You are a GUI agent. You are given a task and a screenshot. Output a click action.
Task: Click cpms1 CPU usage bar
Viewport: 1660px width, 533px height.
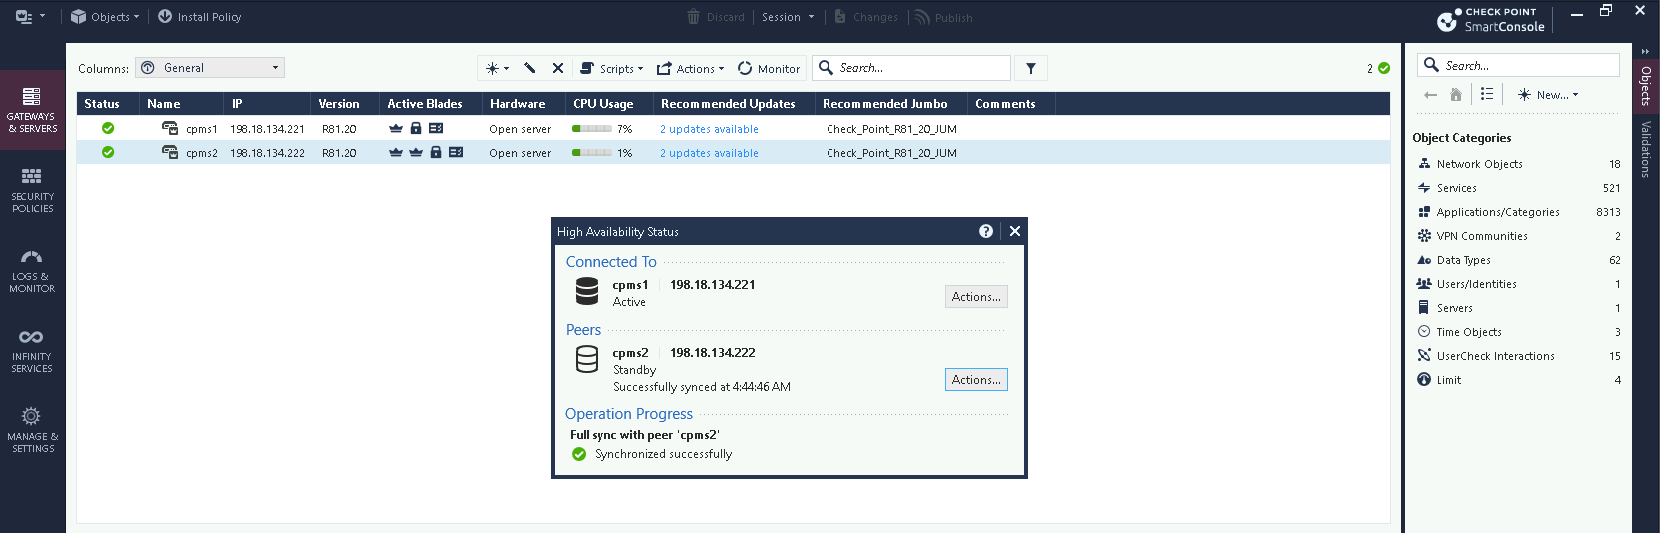point(591,129)
